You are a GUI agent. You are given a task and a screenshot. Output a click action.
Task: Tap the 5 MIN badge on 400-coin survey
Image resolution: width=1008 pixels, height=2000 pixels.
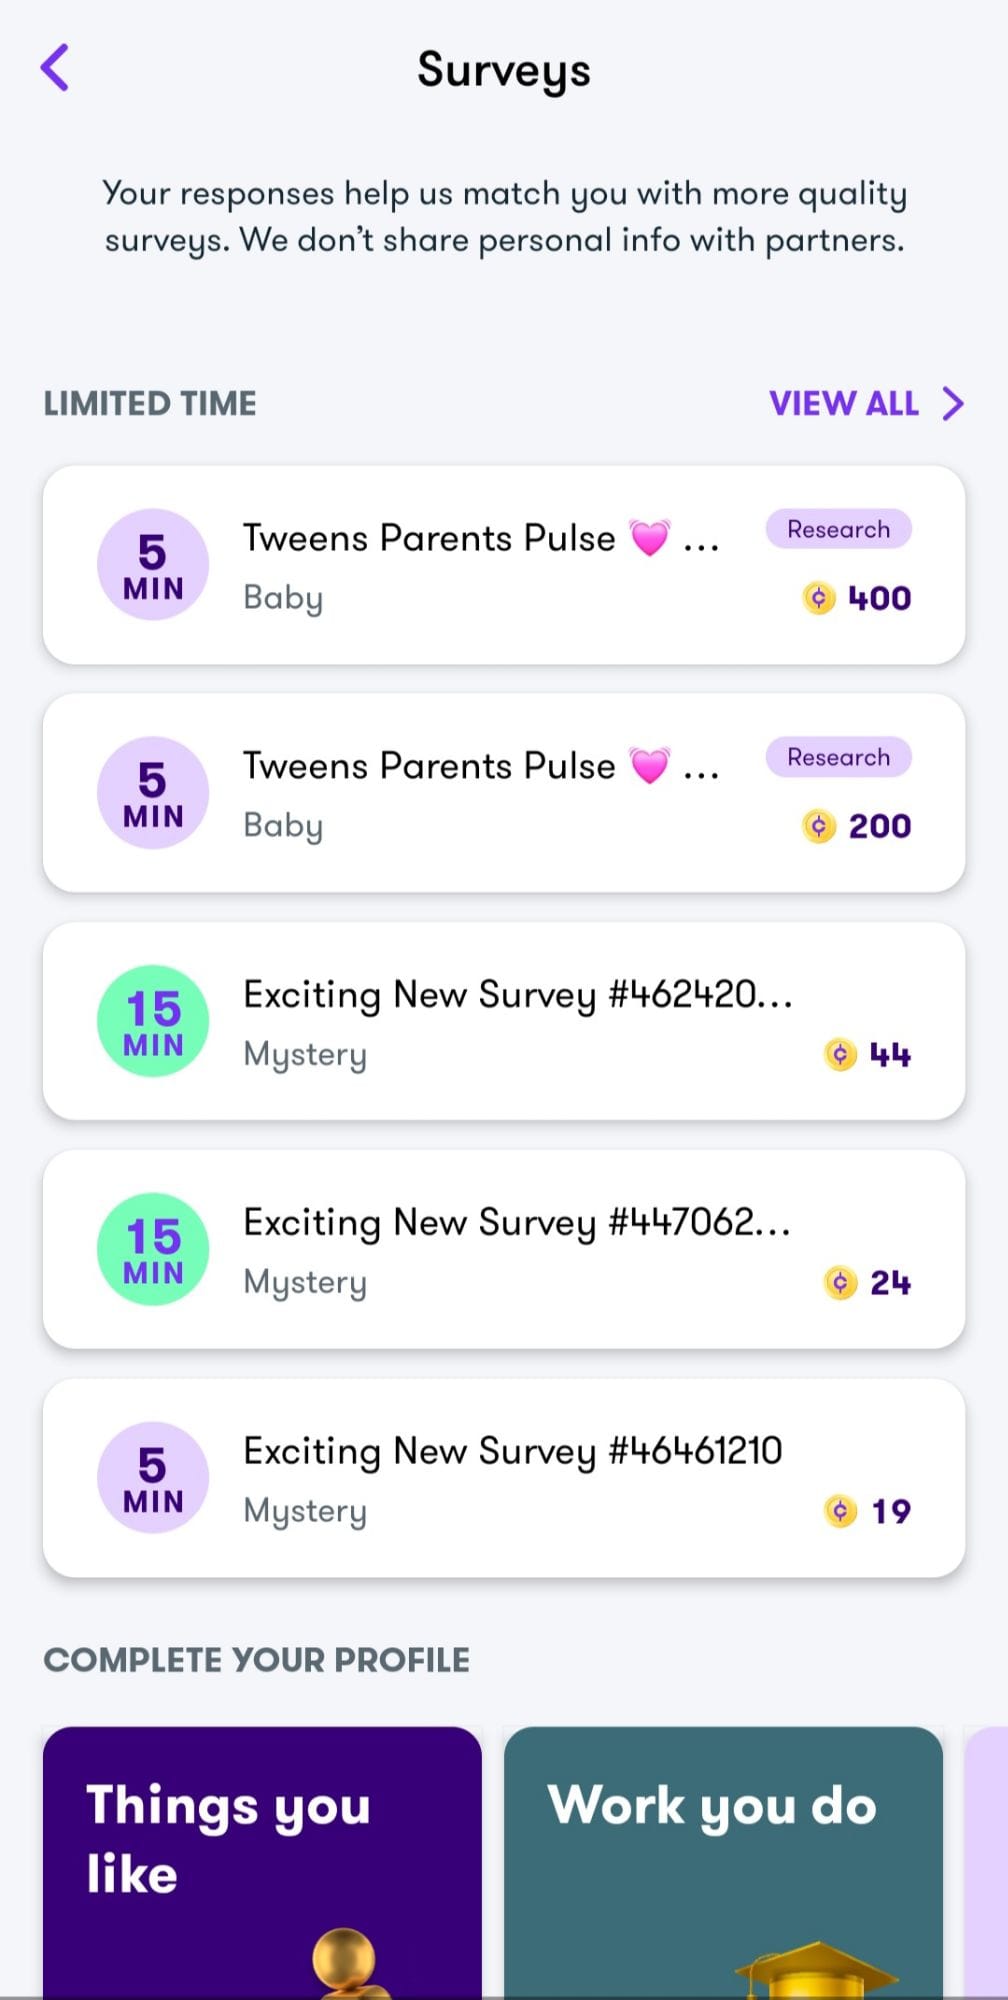point(153,565)
